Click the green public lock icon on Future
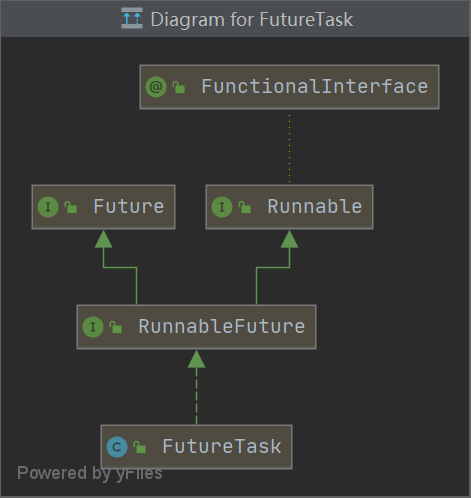Screen dimensions: 471x498 point(70,207)
